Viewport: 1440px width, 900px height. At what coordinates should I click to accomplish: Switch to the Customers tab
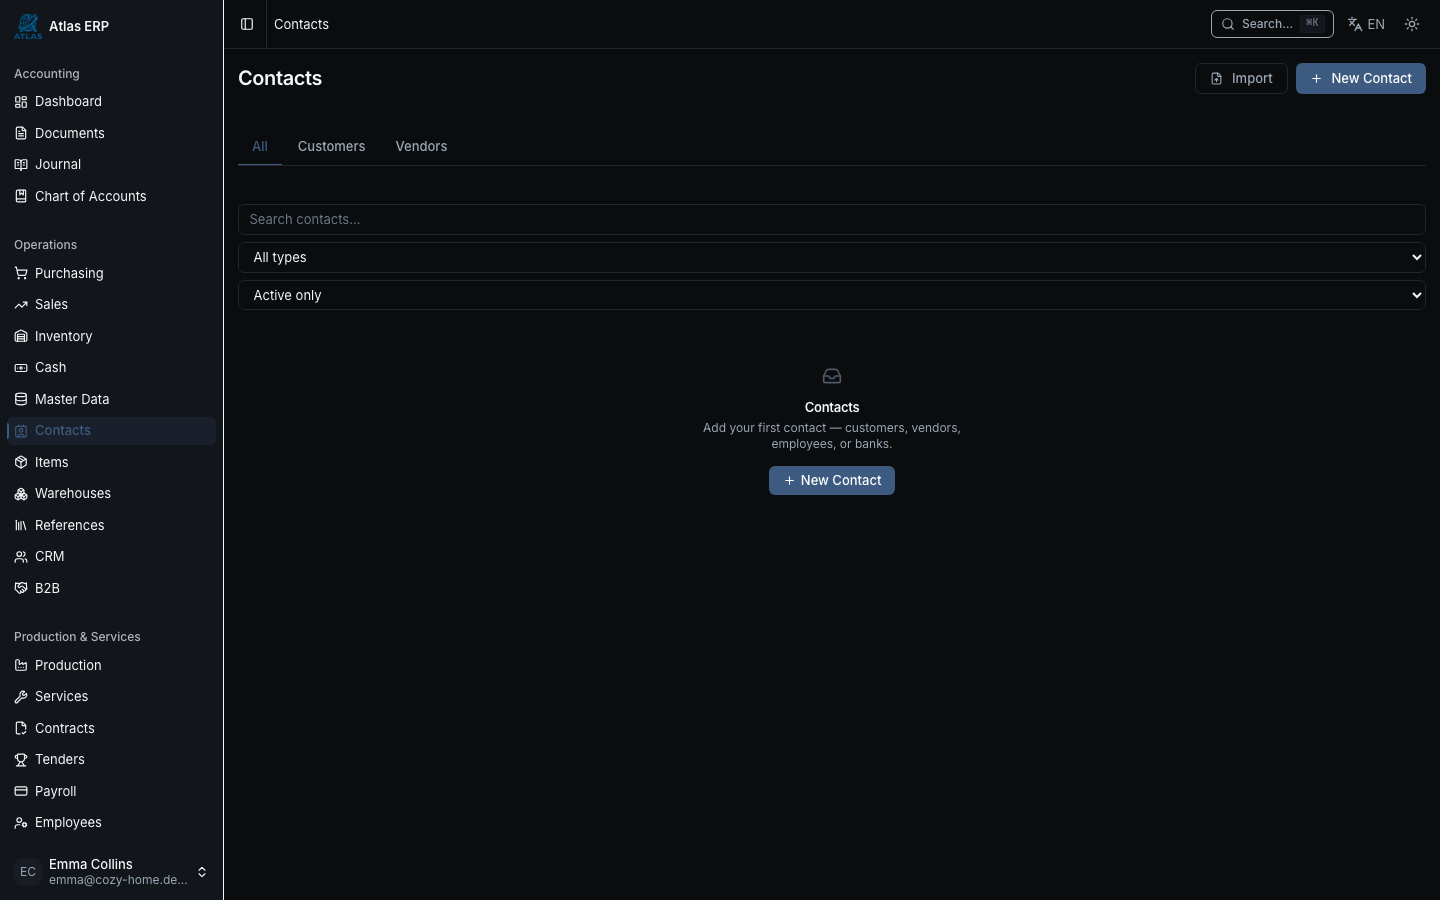point(331,146)
